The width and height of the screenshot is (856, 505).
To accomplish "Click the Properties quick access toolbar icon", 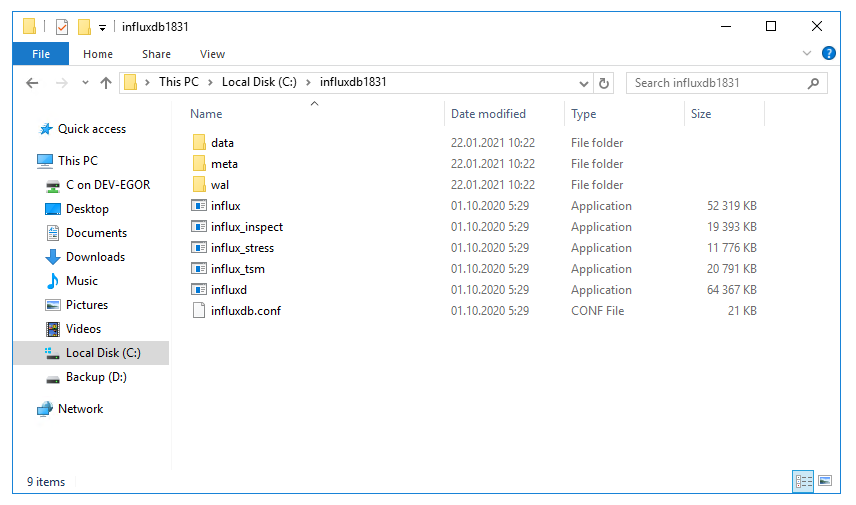I will click(x=62, y=27).
